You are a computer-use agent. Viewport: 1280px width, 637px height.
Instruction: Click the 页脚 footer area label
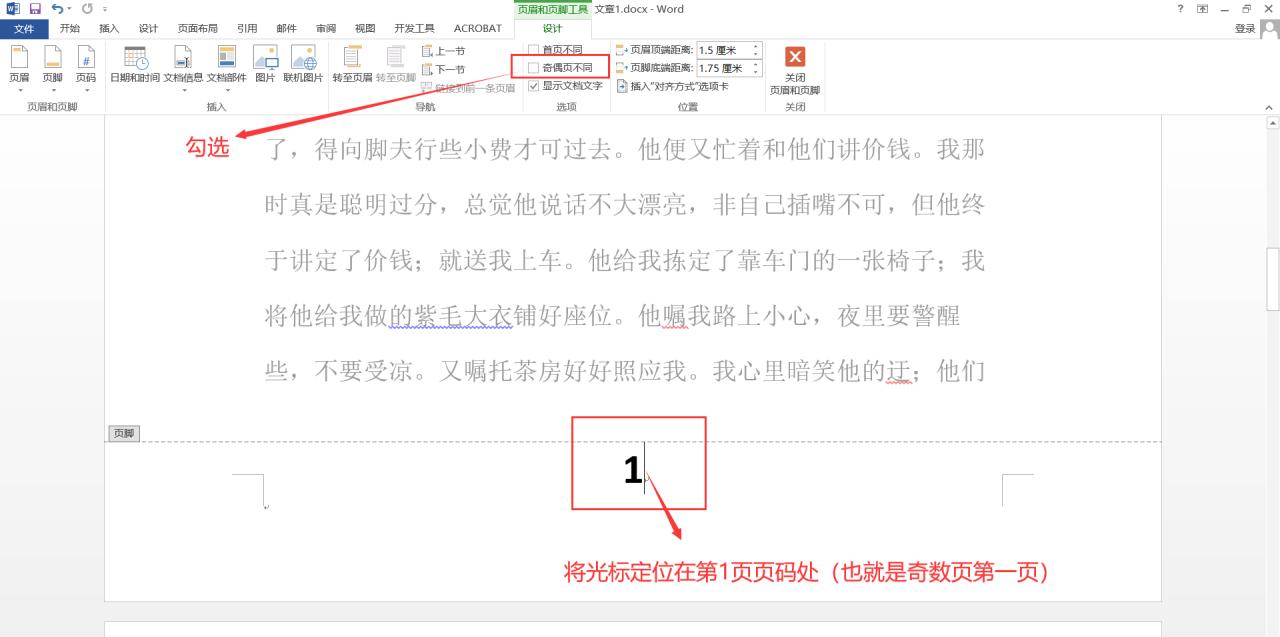pos(124,433)
